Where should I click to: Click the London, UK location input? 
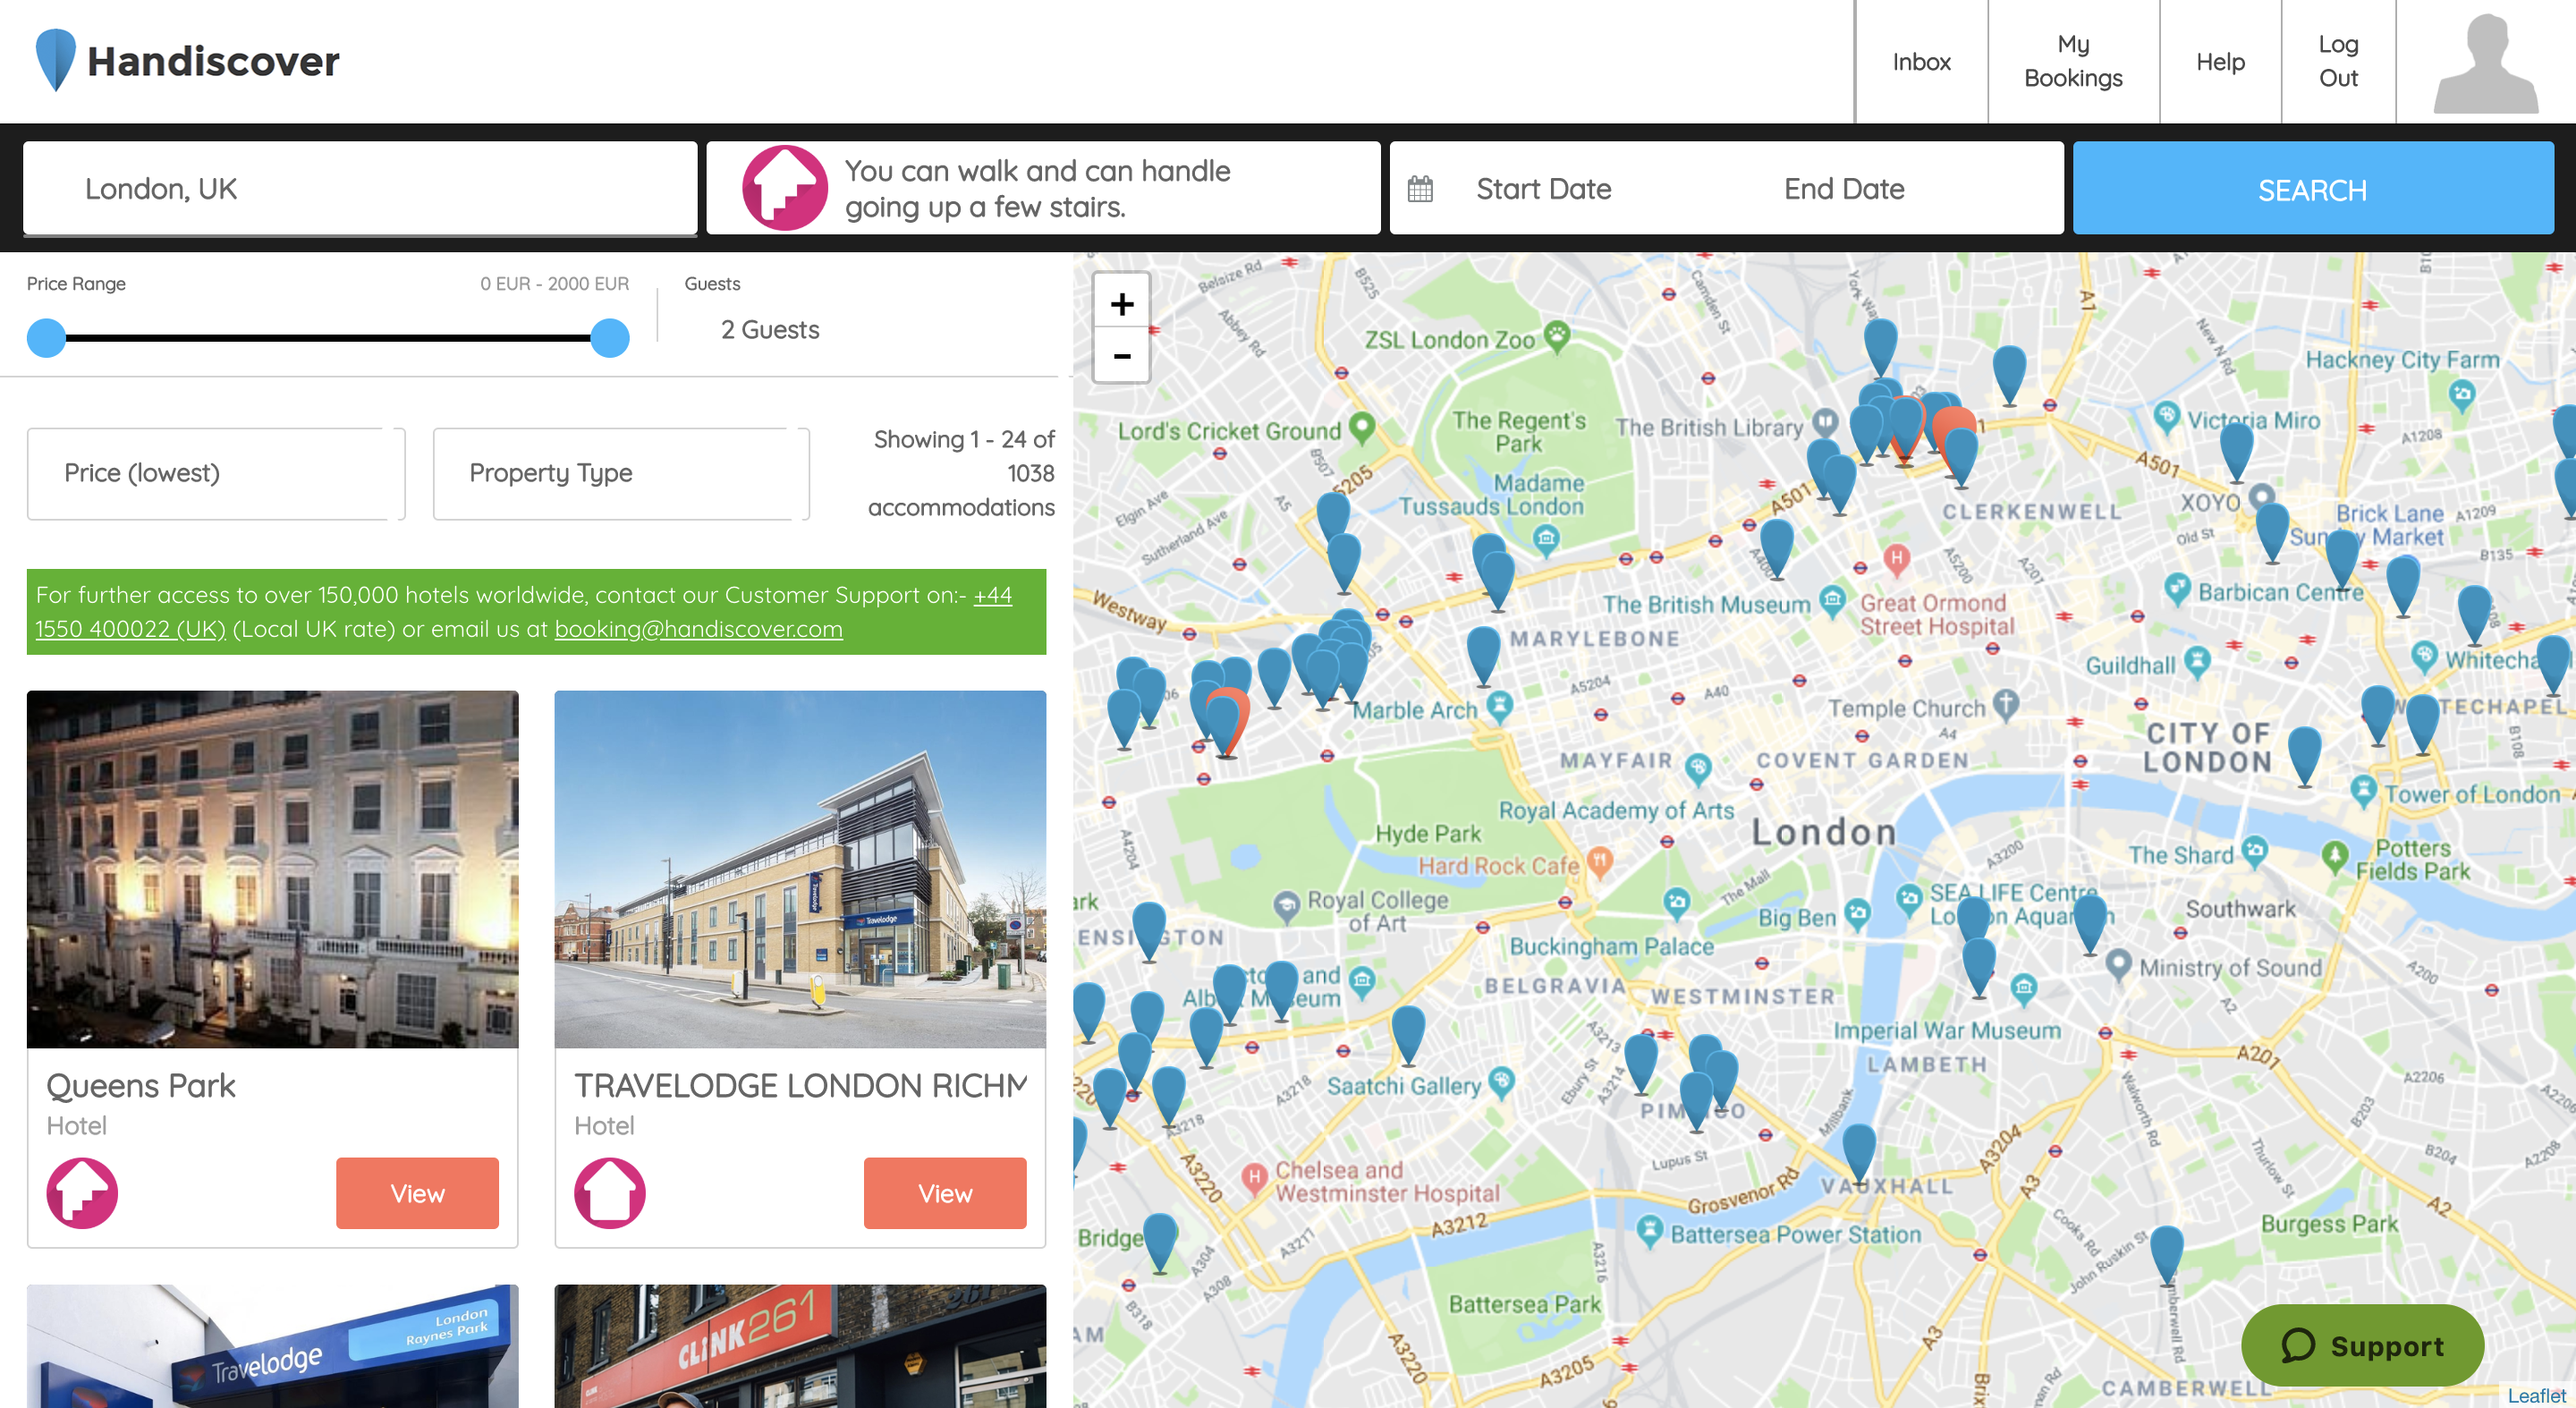[x=360, y=189]
